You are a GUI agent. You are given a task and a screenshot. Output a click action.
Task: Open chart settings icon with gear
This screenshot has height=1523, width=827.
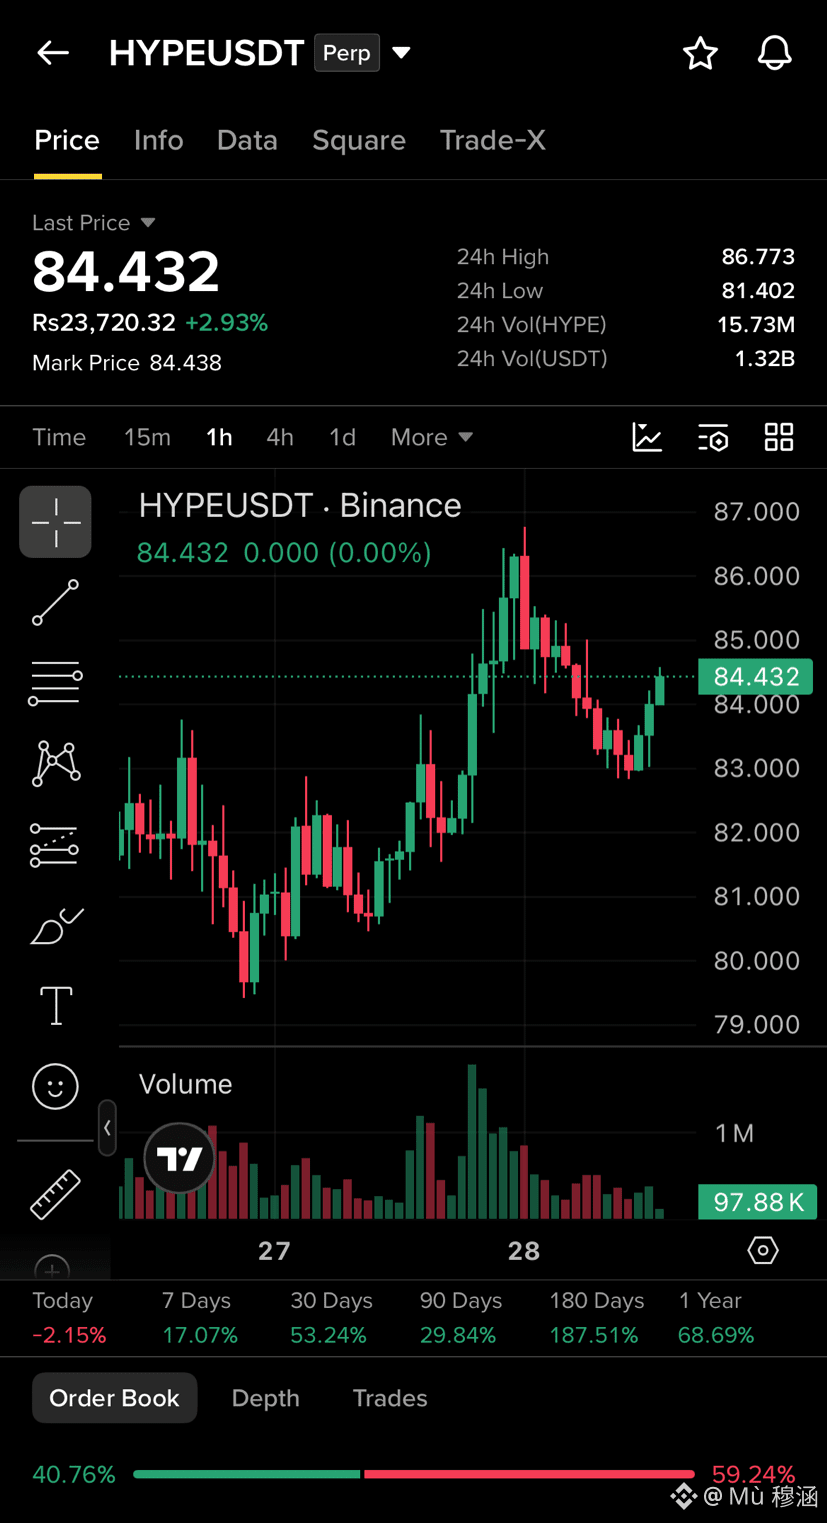pos(713,437)
